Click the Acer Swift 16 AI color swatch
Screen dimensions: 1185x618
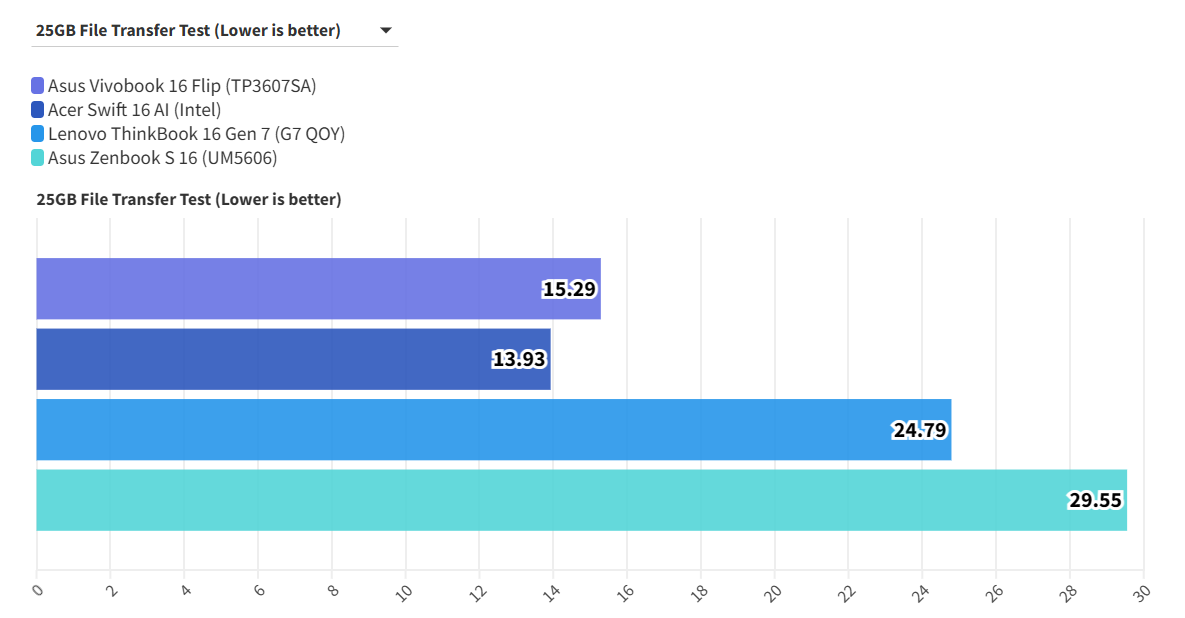point(38,110)
